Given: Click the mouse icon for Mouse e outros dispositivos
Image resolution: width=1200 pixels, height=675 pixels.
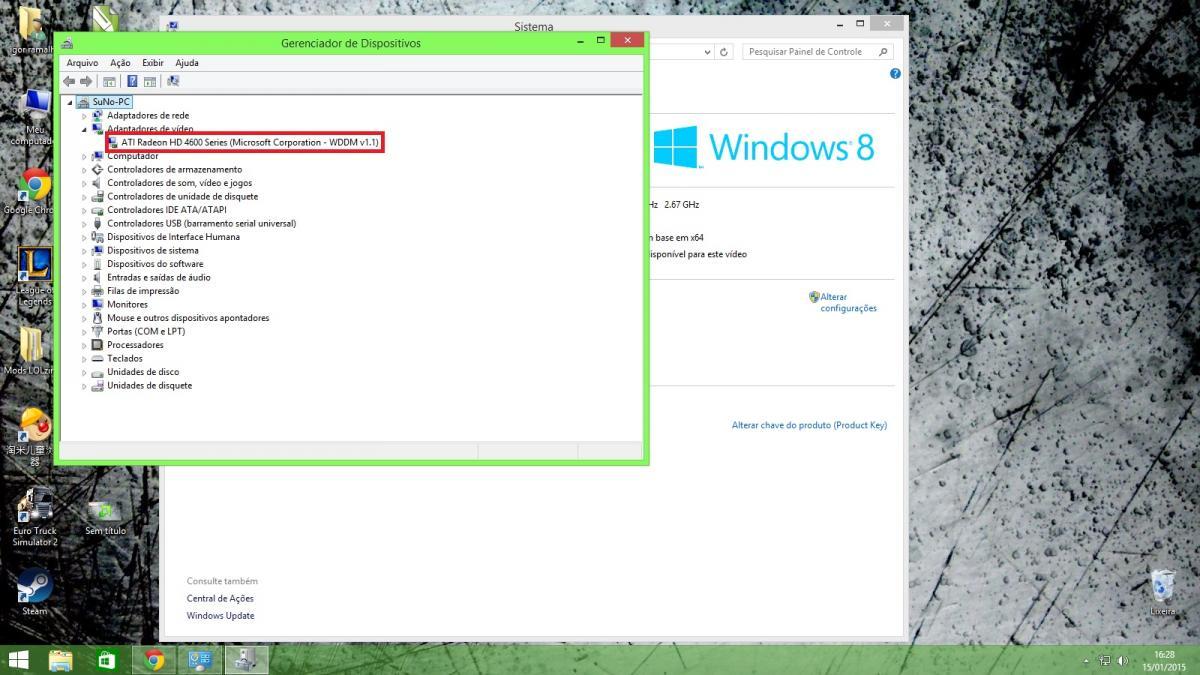Looking at the screenshot, I should tap(97, 318).
